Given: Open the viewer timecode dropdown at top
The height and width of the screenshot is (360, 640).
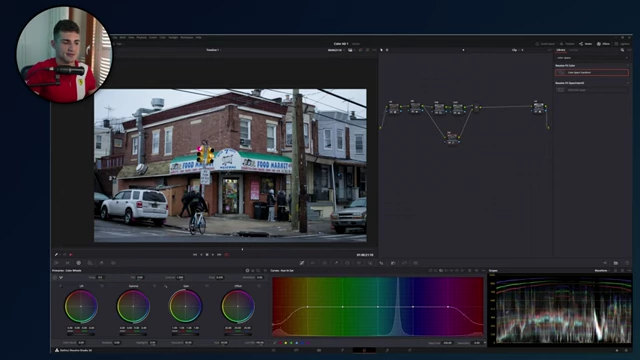Looking at the screenshot, I should [x=336, y=50].
